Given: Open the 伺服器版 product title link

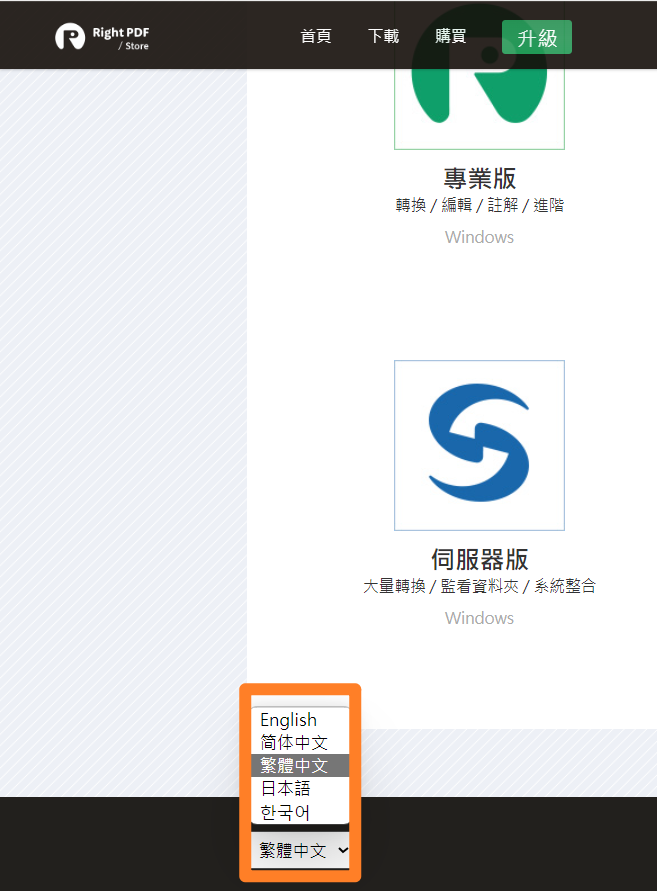Looking at the screenshot, I should pyautogui.click(x=480, y=559).
